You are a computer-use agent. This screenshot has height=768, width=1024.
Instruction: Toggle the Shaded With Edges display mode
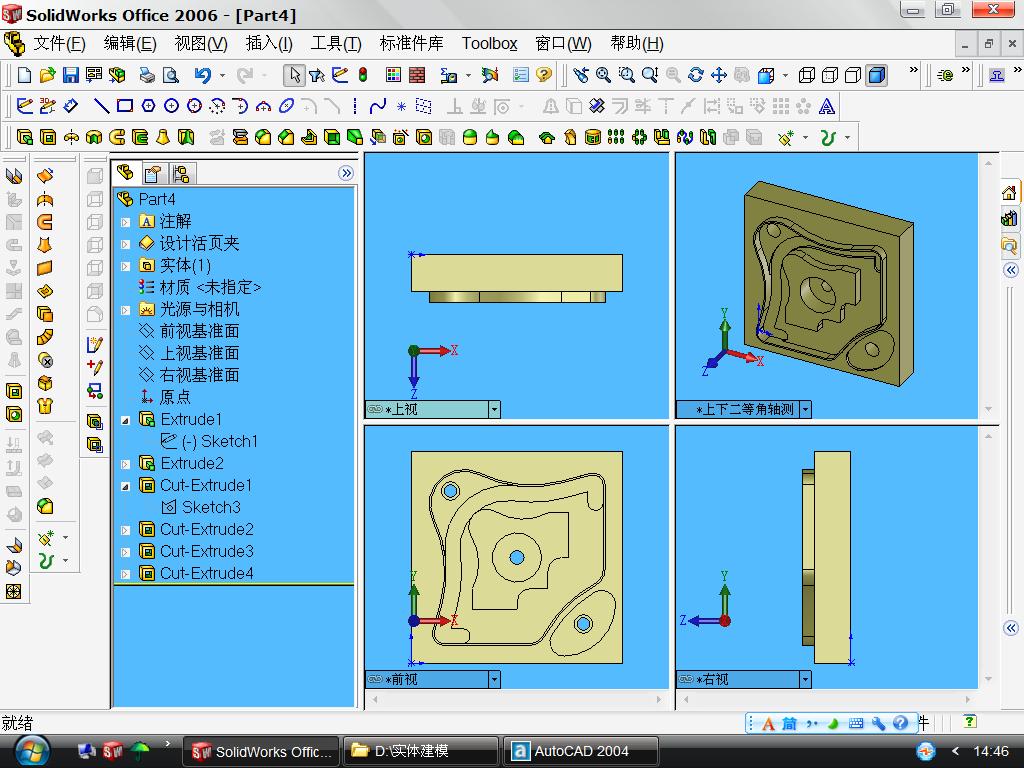point(877,75)
